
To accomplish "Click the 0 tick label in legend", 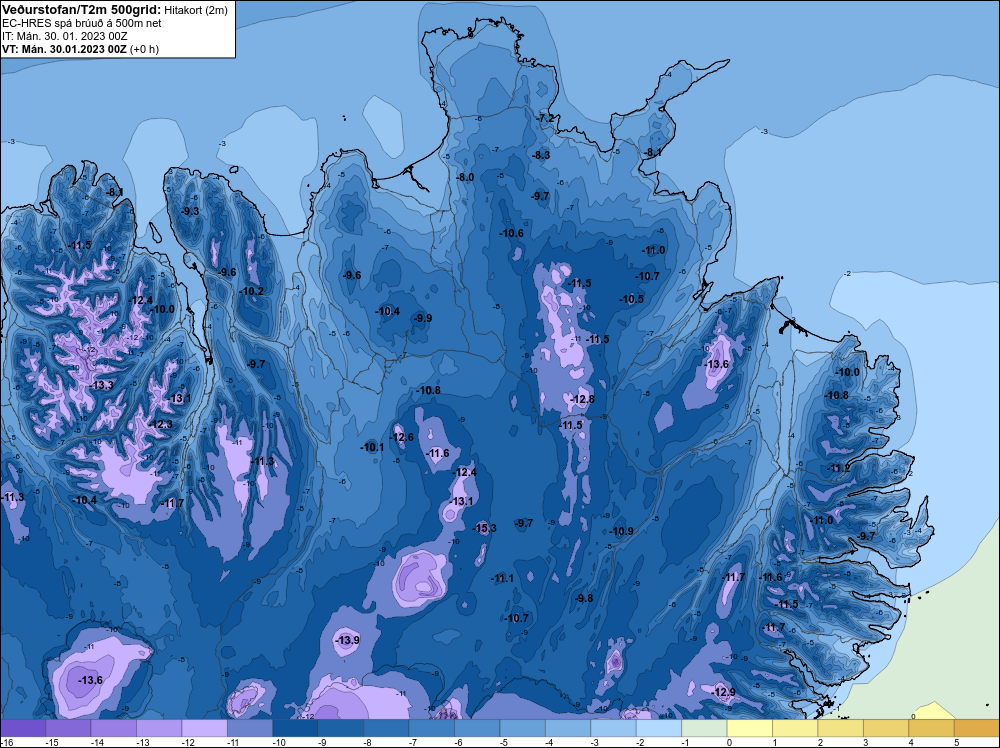I will coord(730,742).
